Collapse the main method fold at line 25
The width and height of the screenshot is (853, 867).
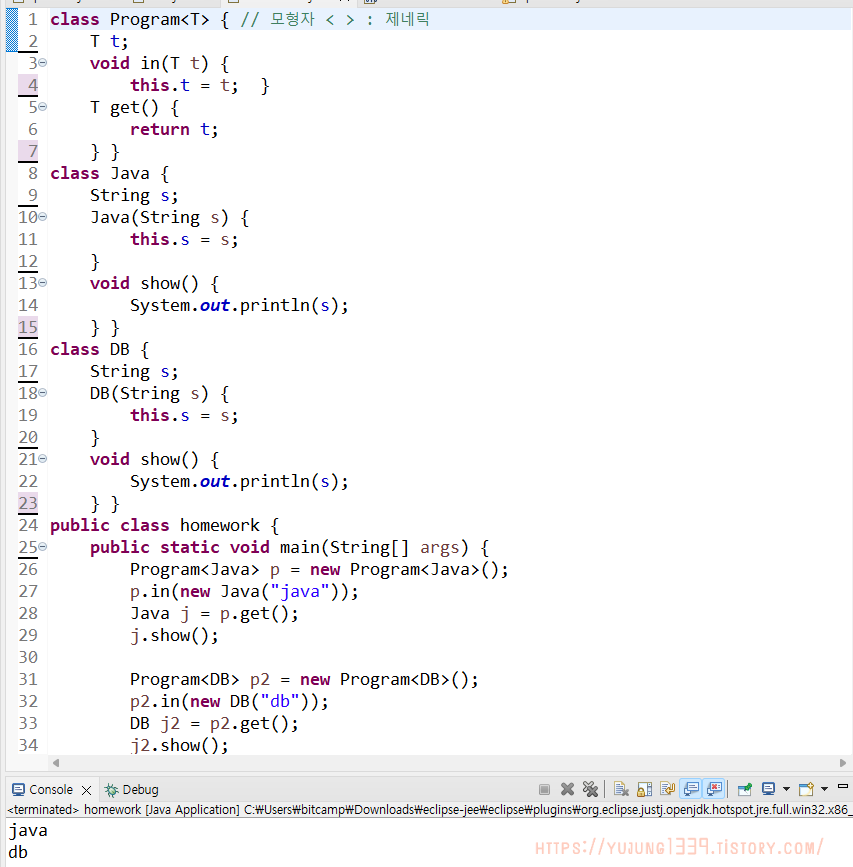click(x=43, y=546)
